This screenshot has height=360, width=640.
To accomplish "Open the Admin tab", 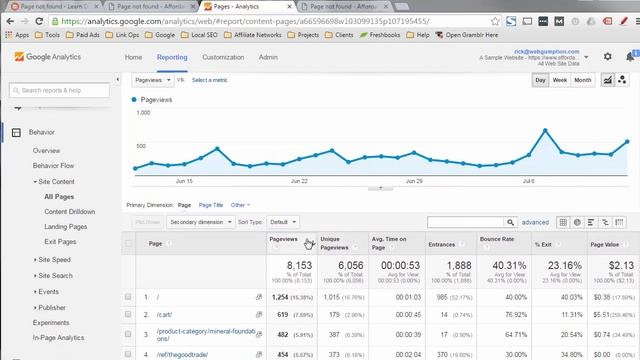I will pos(268,57).
